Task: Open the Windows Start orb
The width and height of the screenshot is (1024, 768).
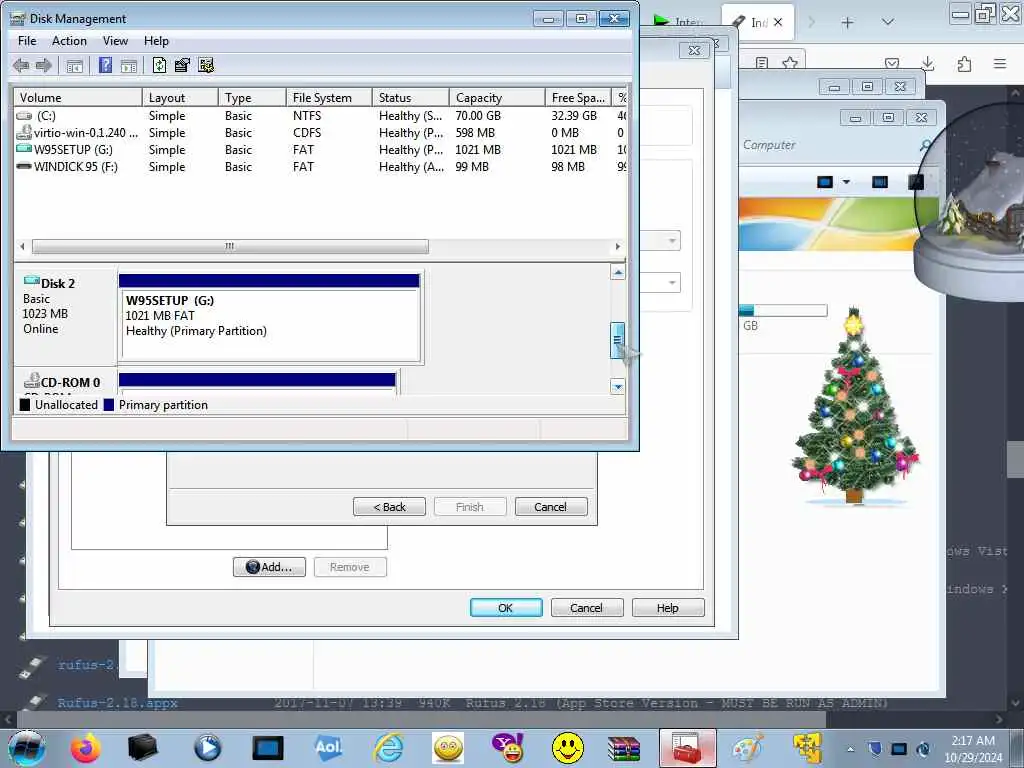Action: pos(27,748)
